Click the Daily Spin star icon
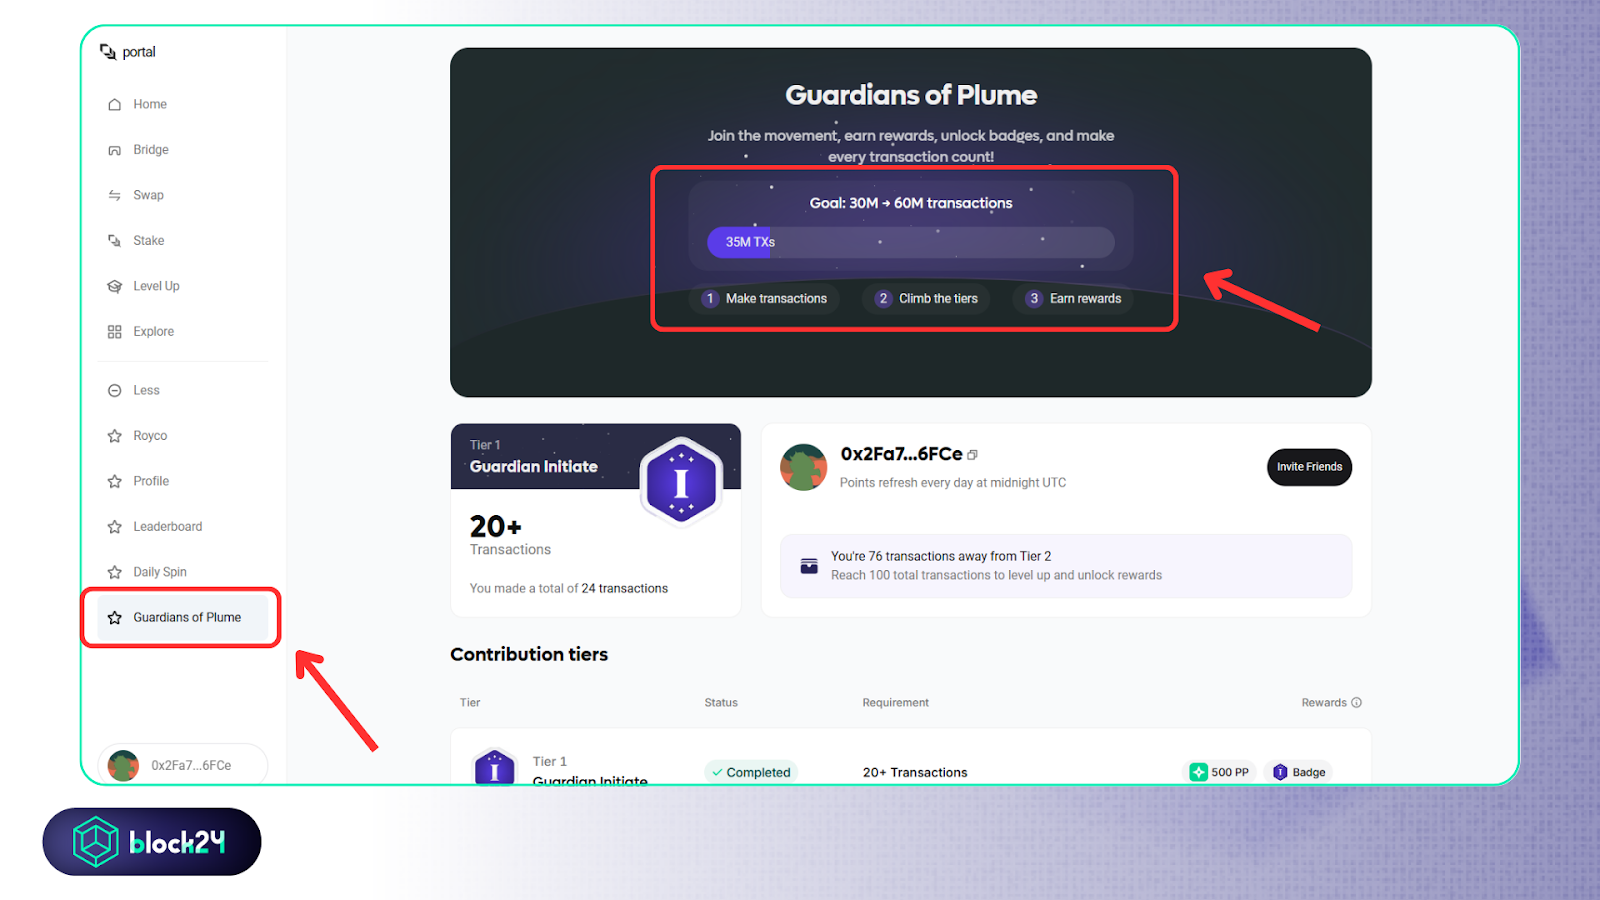This screenshot has width=1600, height=900. pos(115,573)
